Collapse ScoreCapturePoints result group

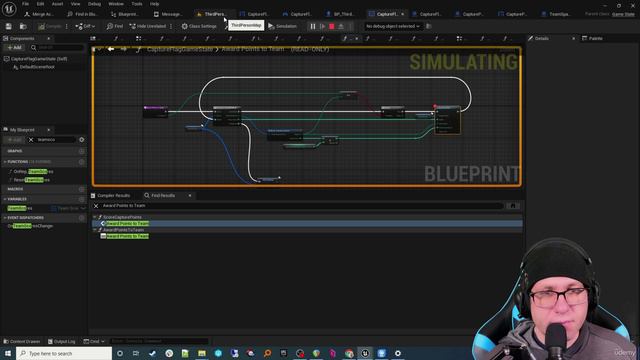pyautogui.click(x=95, y=217)
